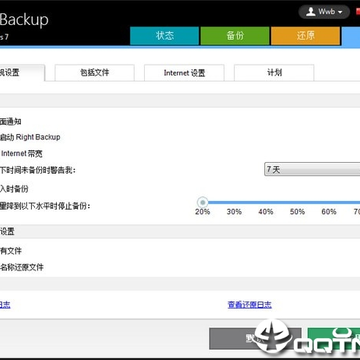Click the 时间未备份时警告我 label
Image resolution: width=360 pixels, height=360 pixels.
[x=38, y=171]
